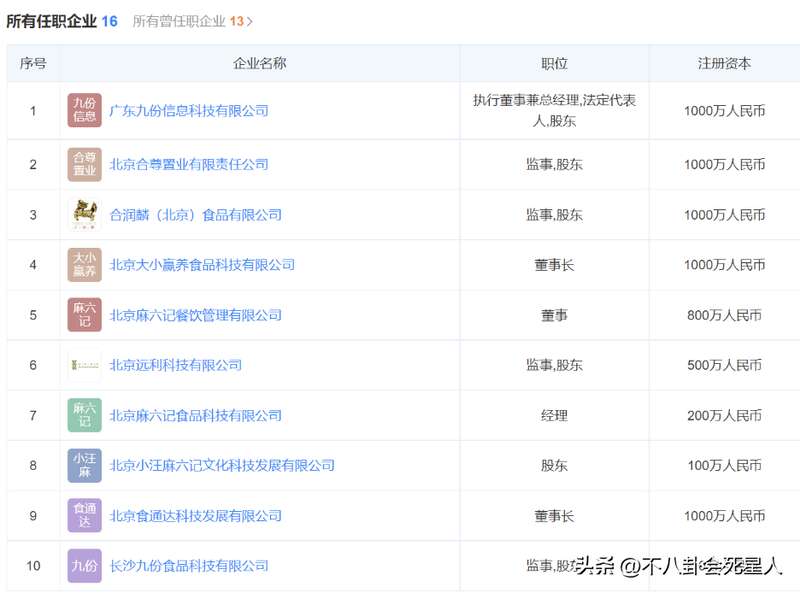800x593 pixels.
Task: Switch to 所有任职企业 16 tab
Action: pyautogui.click(x=62, y=21)
